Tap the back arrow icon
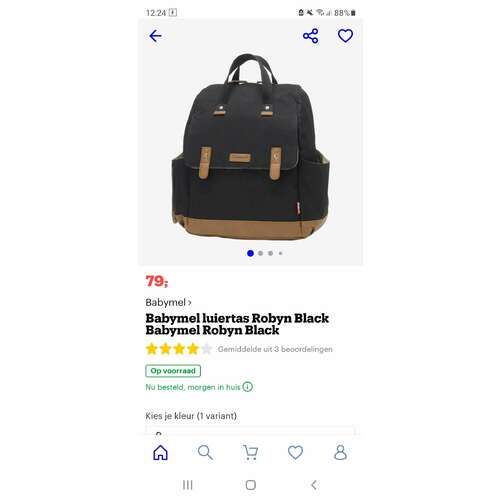This screenshot has height=500, width=500. click(155, 36)
